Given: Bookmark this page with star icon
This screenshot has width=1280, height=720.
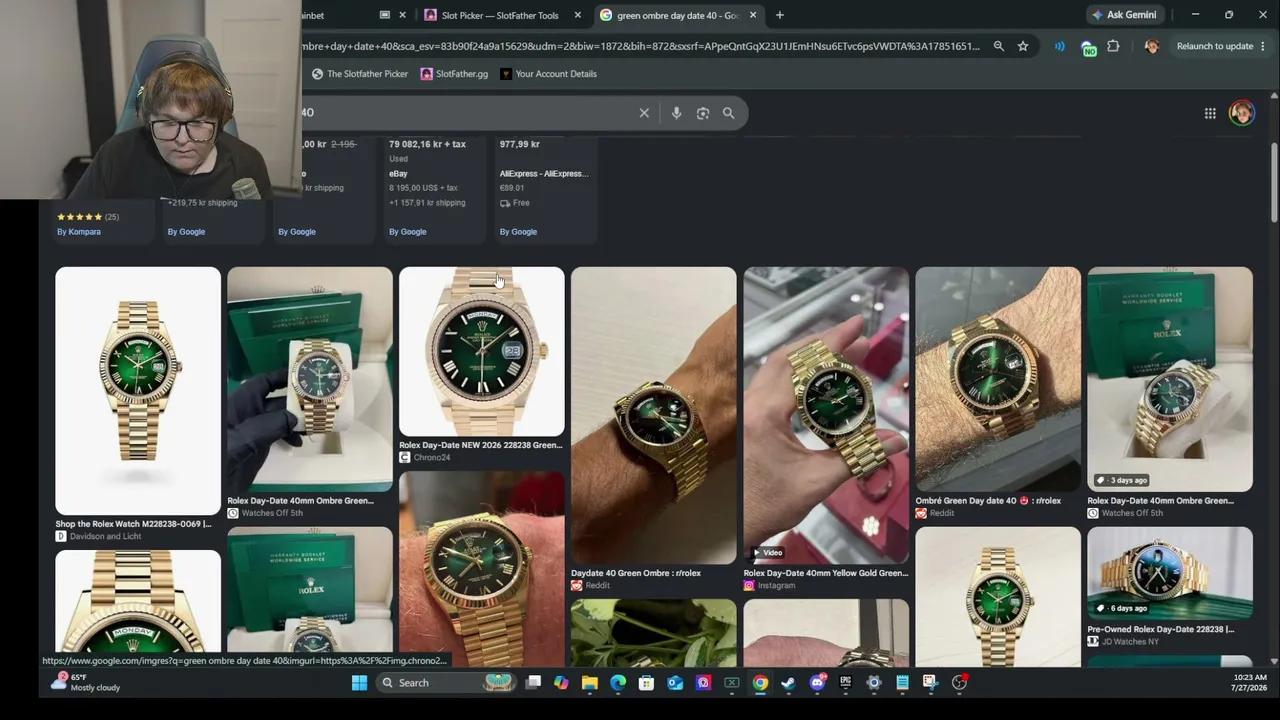Looking at the screenshot, I should tap(1023, 46).
